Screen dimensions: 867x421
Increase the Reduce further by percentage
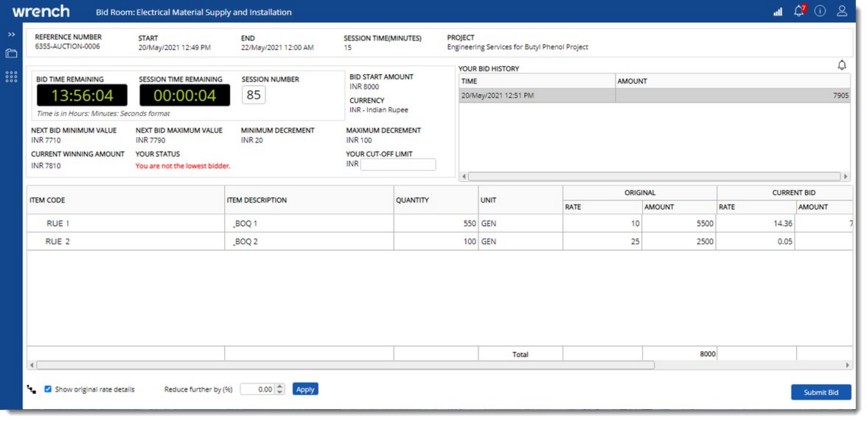(x=280, y=386)
